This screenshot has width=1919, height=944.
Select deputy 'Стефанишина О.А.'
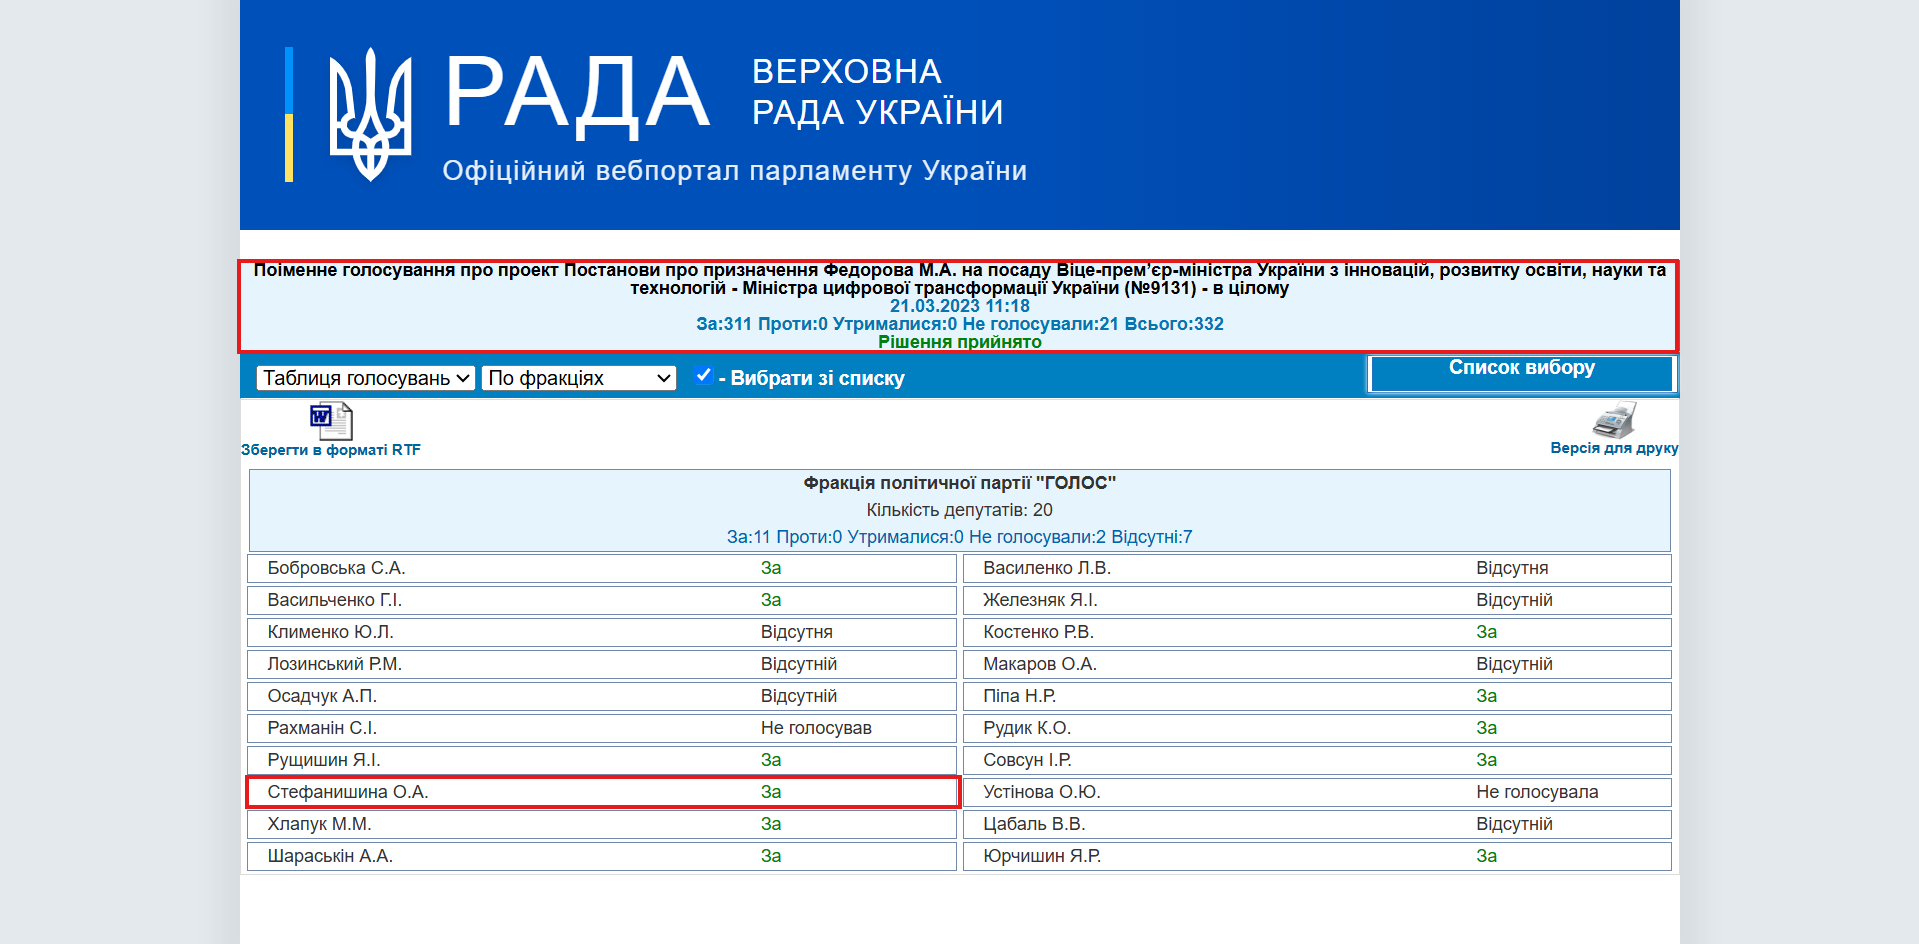348,792
